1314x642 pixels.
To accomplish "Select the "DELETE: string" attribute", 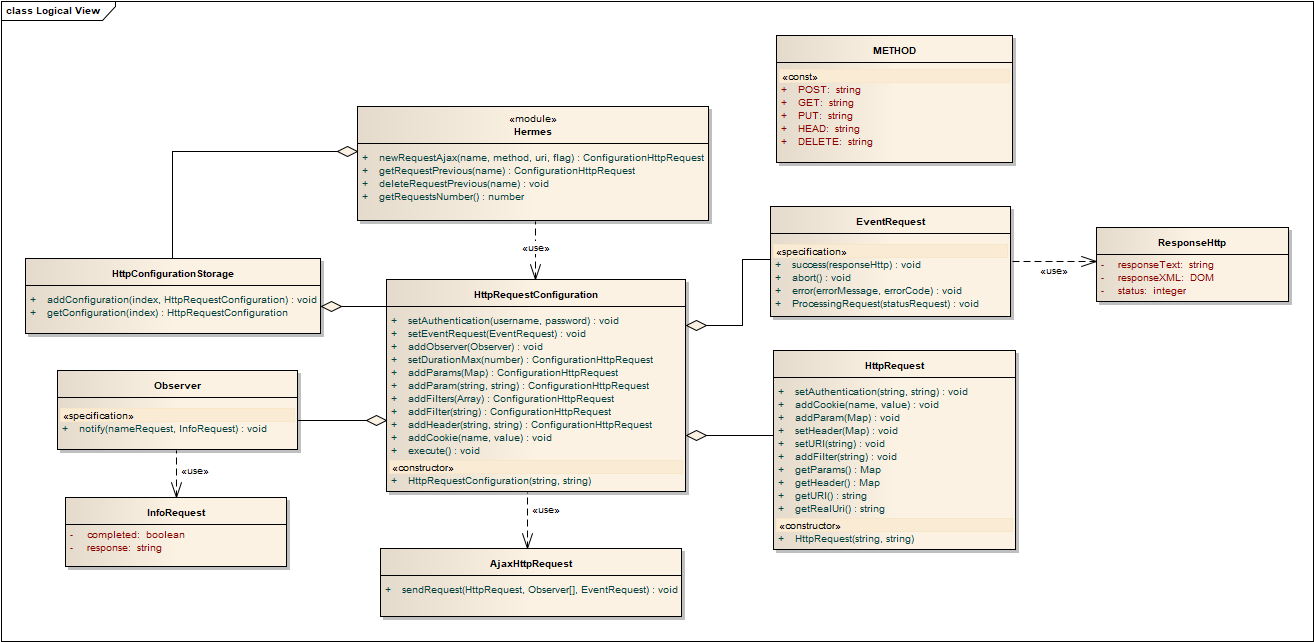I will pyautogui.click(x=835, y=142).
